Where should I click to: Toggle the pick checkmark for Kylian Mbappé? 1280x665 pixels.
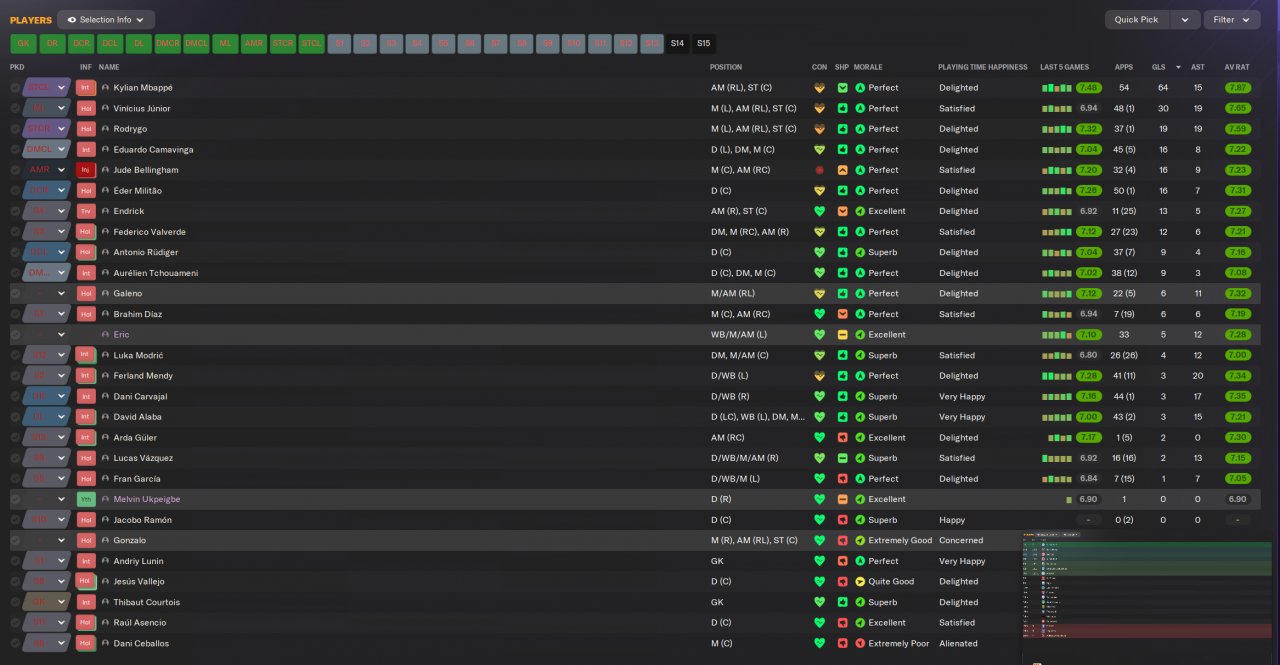15,88
